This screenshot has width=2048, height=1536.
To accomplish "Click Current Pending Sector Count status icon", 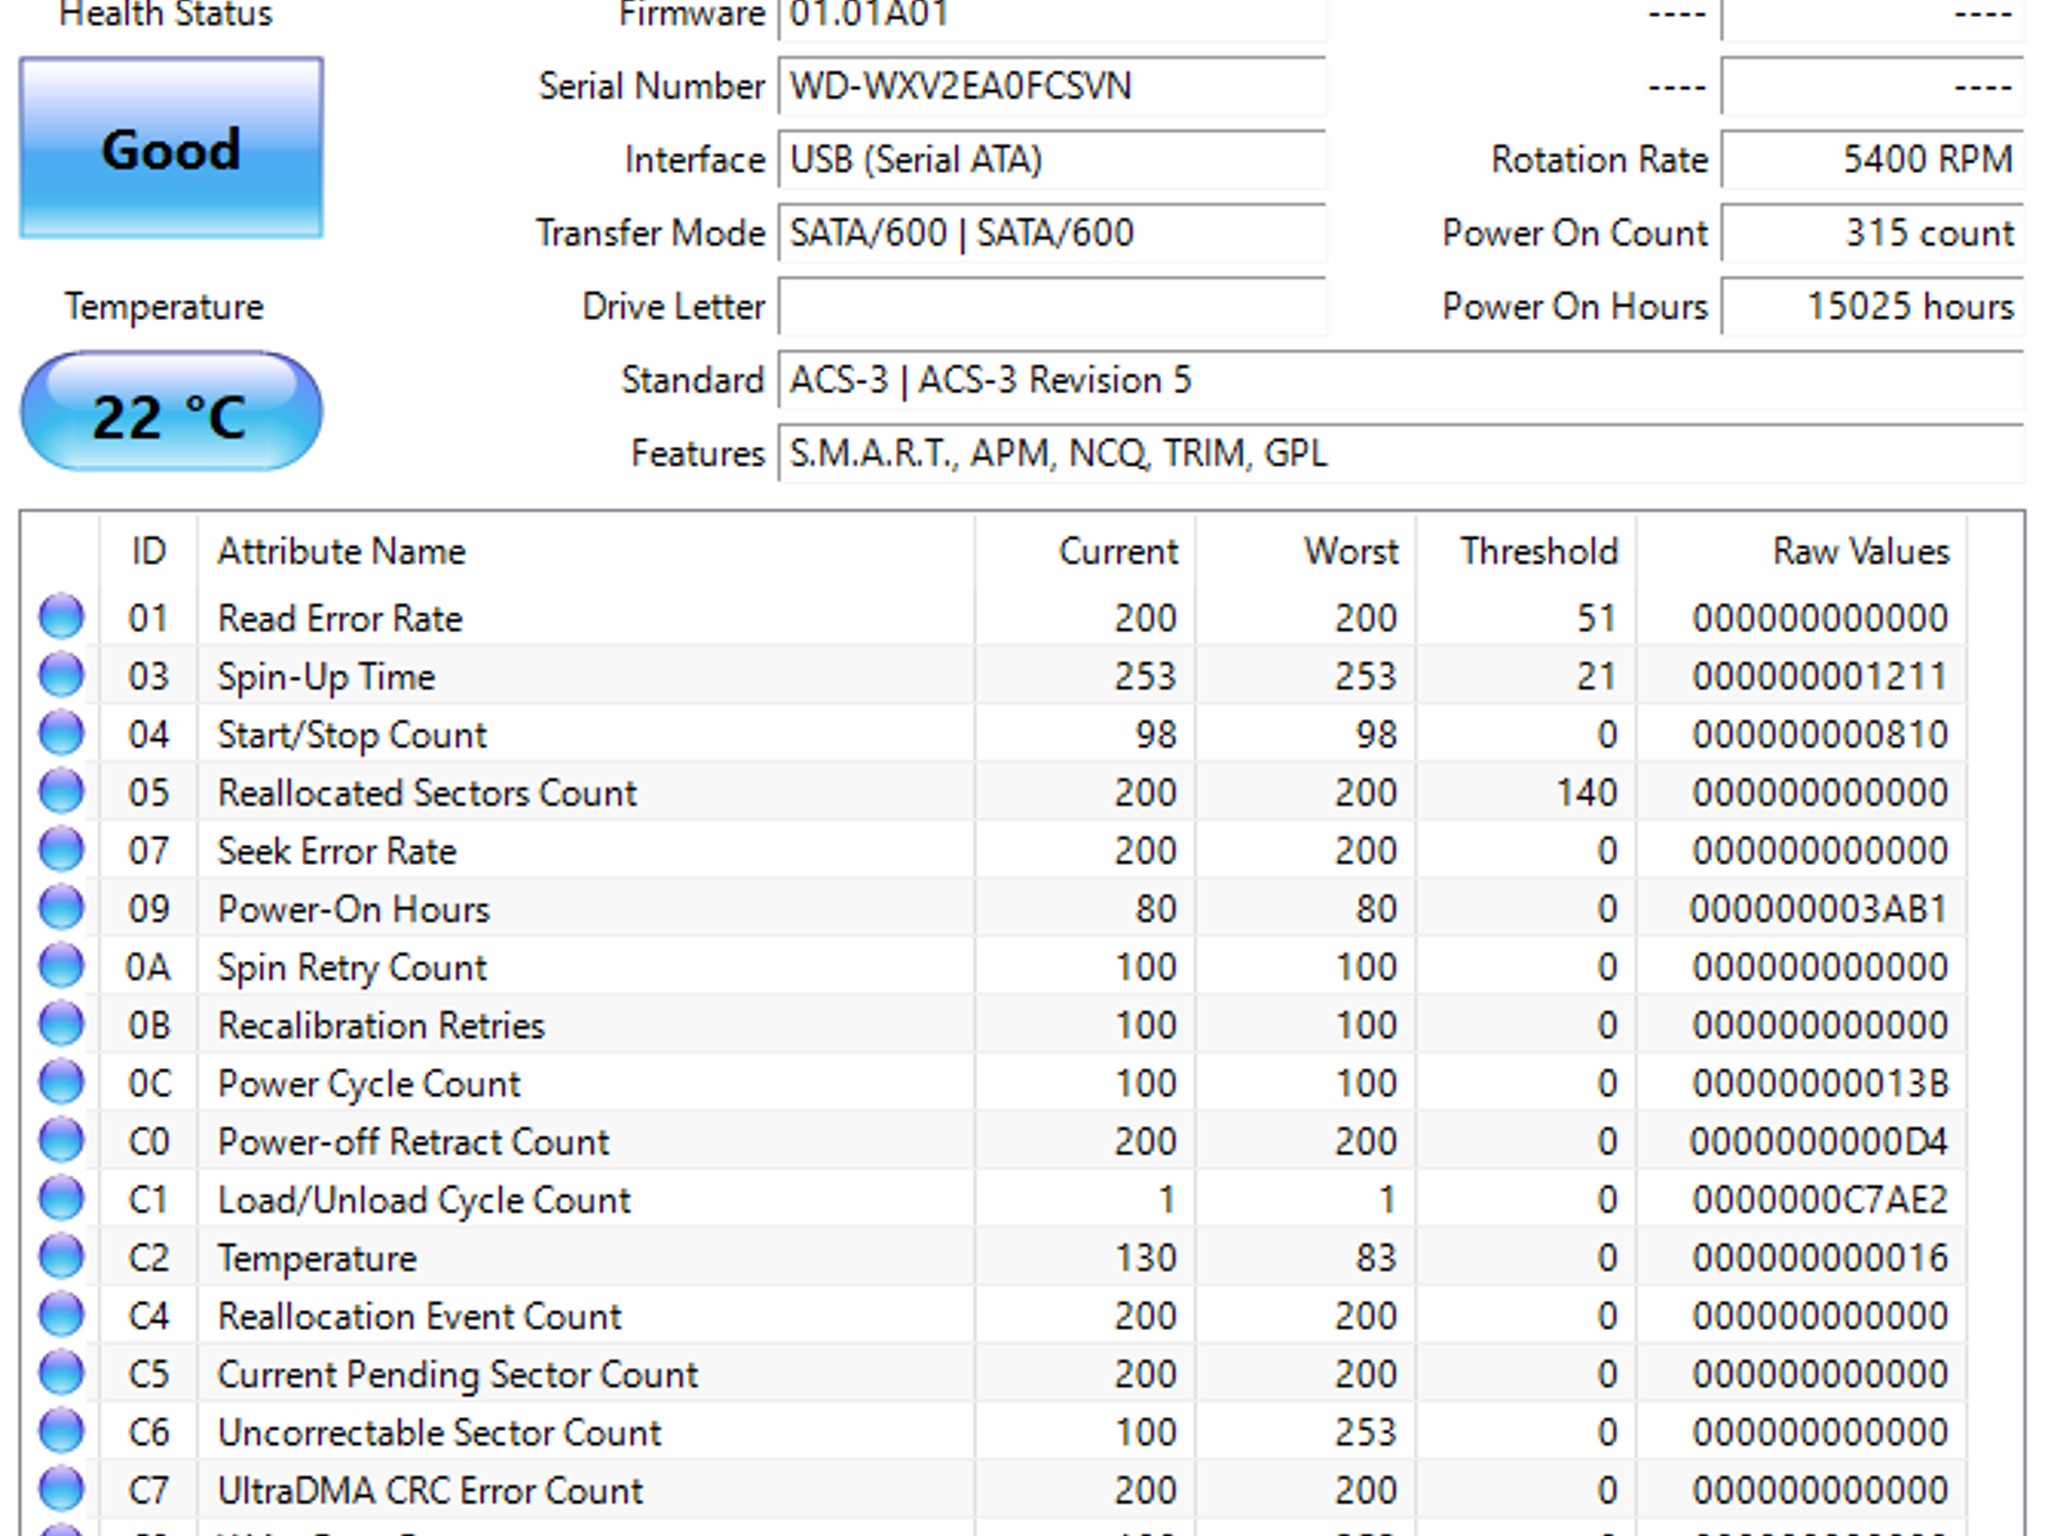I will tap(61, 1373).
